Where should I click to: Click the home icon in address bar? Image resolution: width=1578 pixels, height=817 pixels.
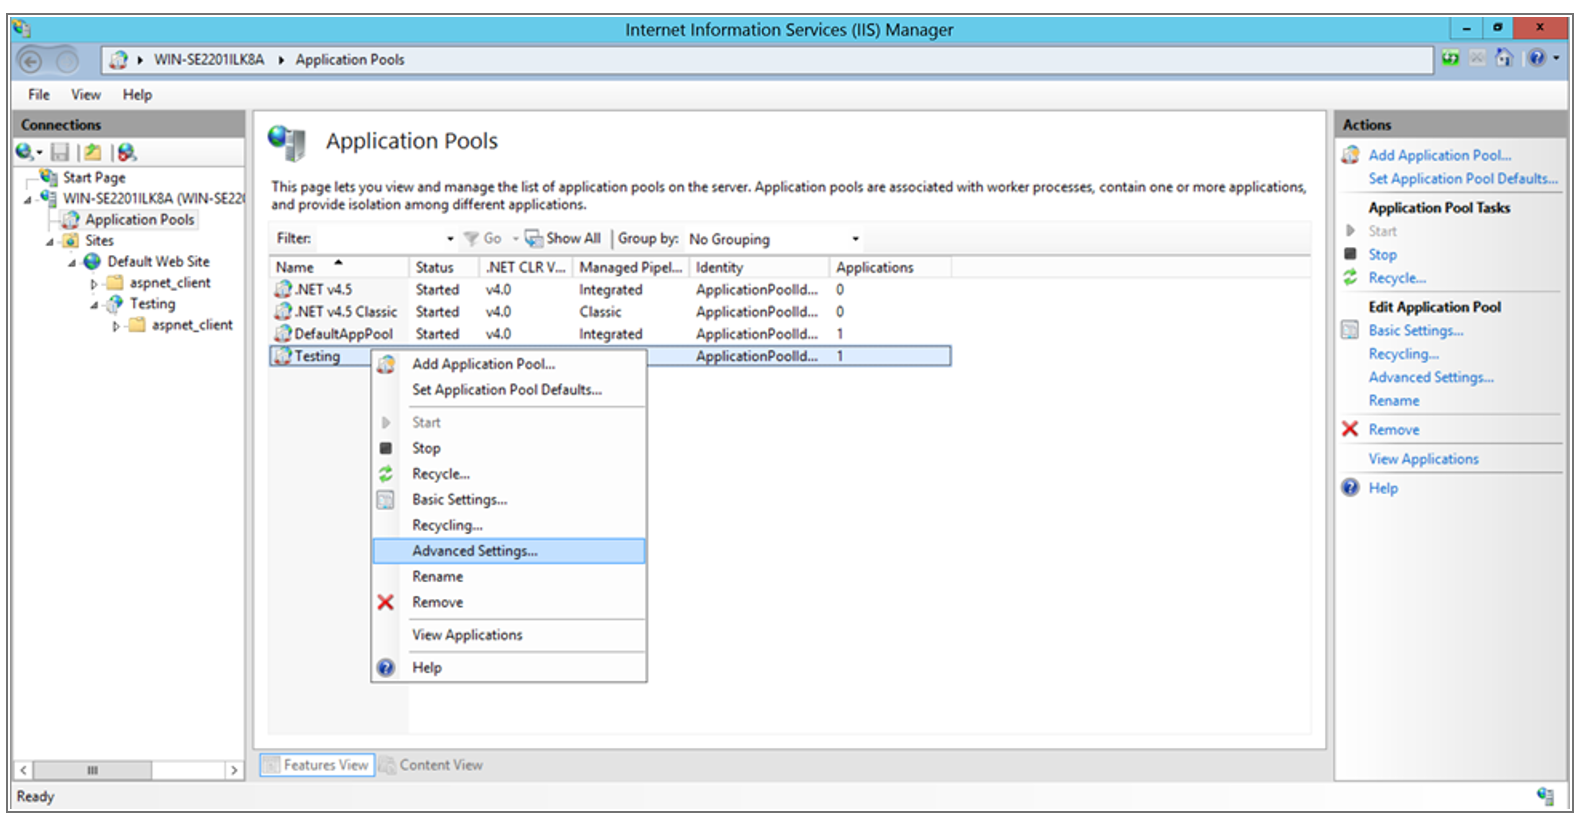pos(1503,59)
